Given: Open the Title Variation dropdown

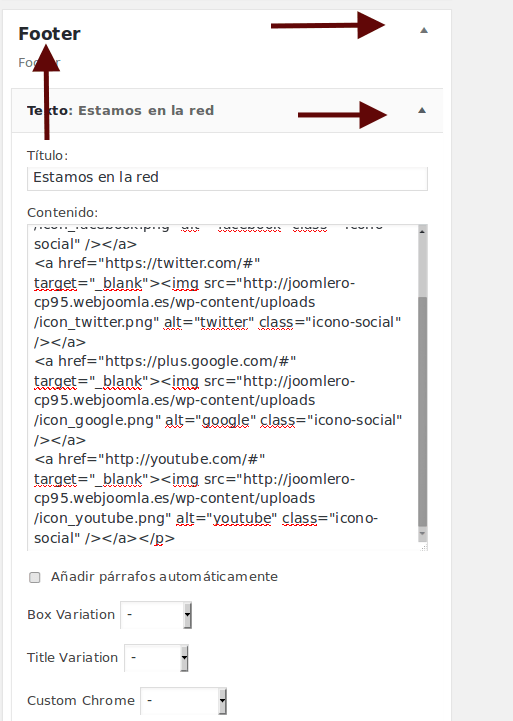Looking at the screenshot, I should click(156, 658).
